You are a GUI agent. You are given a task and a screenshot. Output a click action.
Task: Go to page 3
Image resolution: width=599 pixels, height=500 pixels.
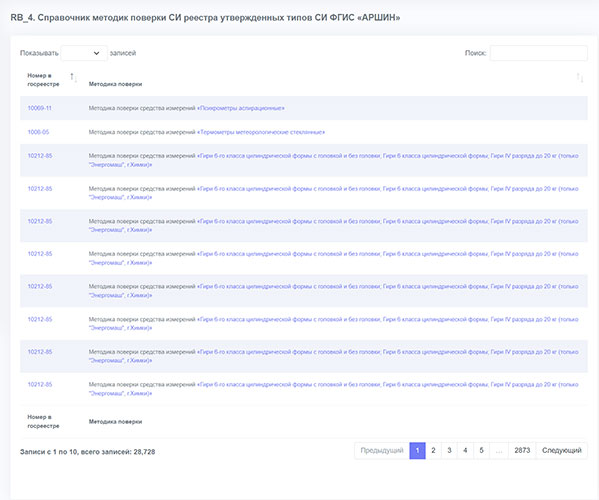449,450
